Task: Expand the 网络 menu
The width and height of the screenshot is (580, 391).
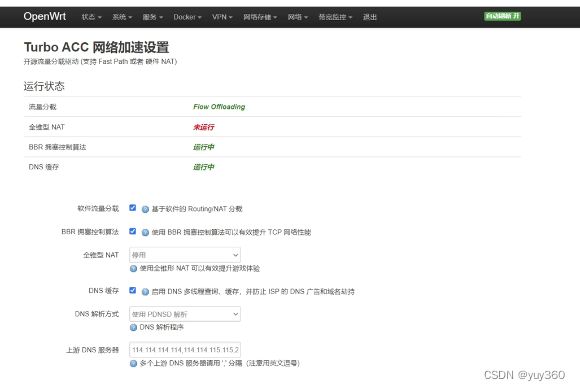Action: 298,17
